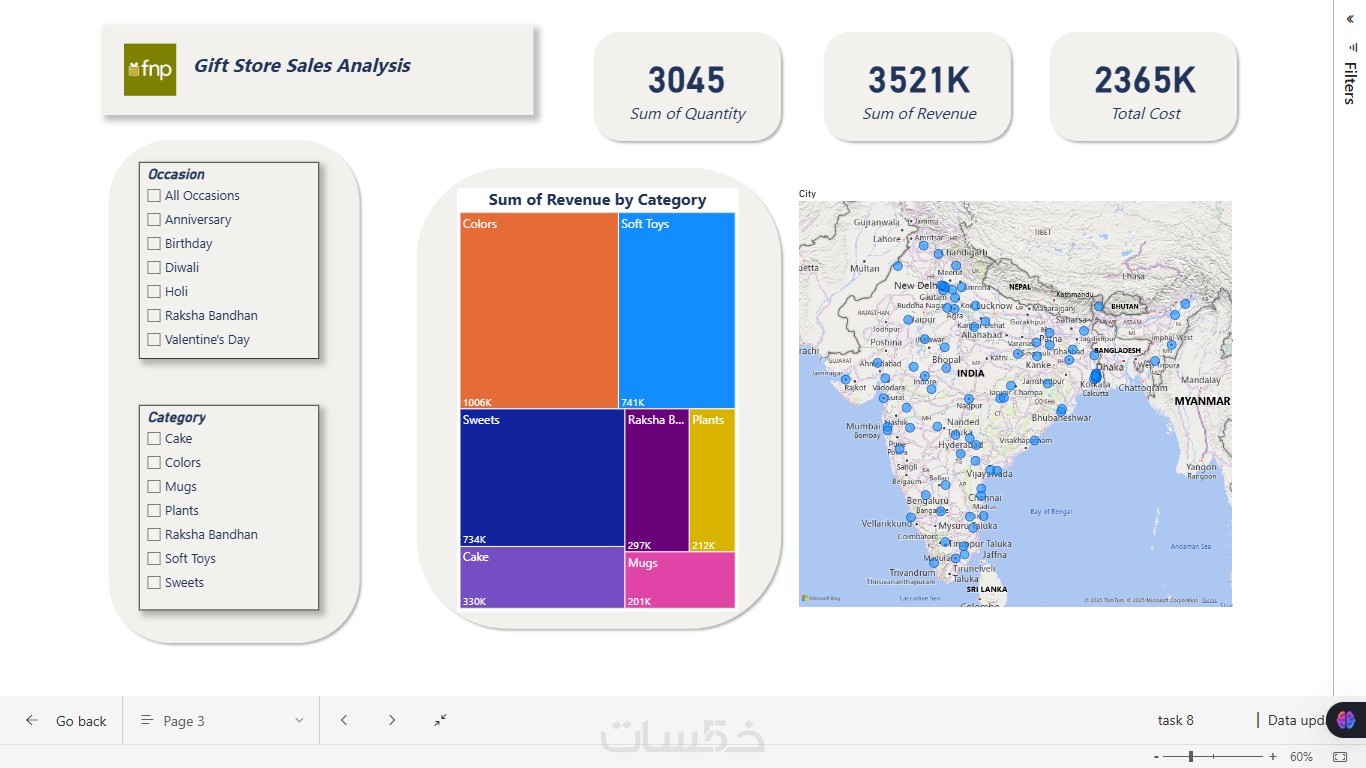
Task: Go to previous page with left chevron
Action: point(344,720)
